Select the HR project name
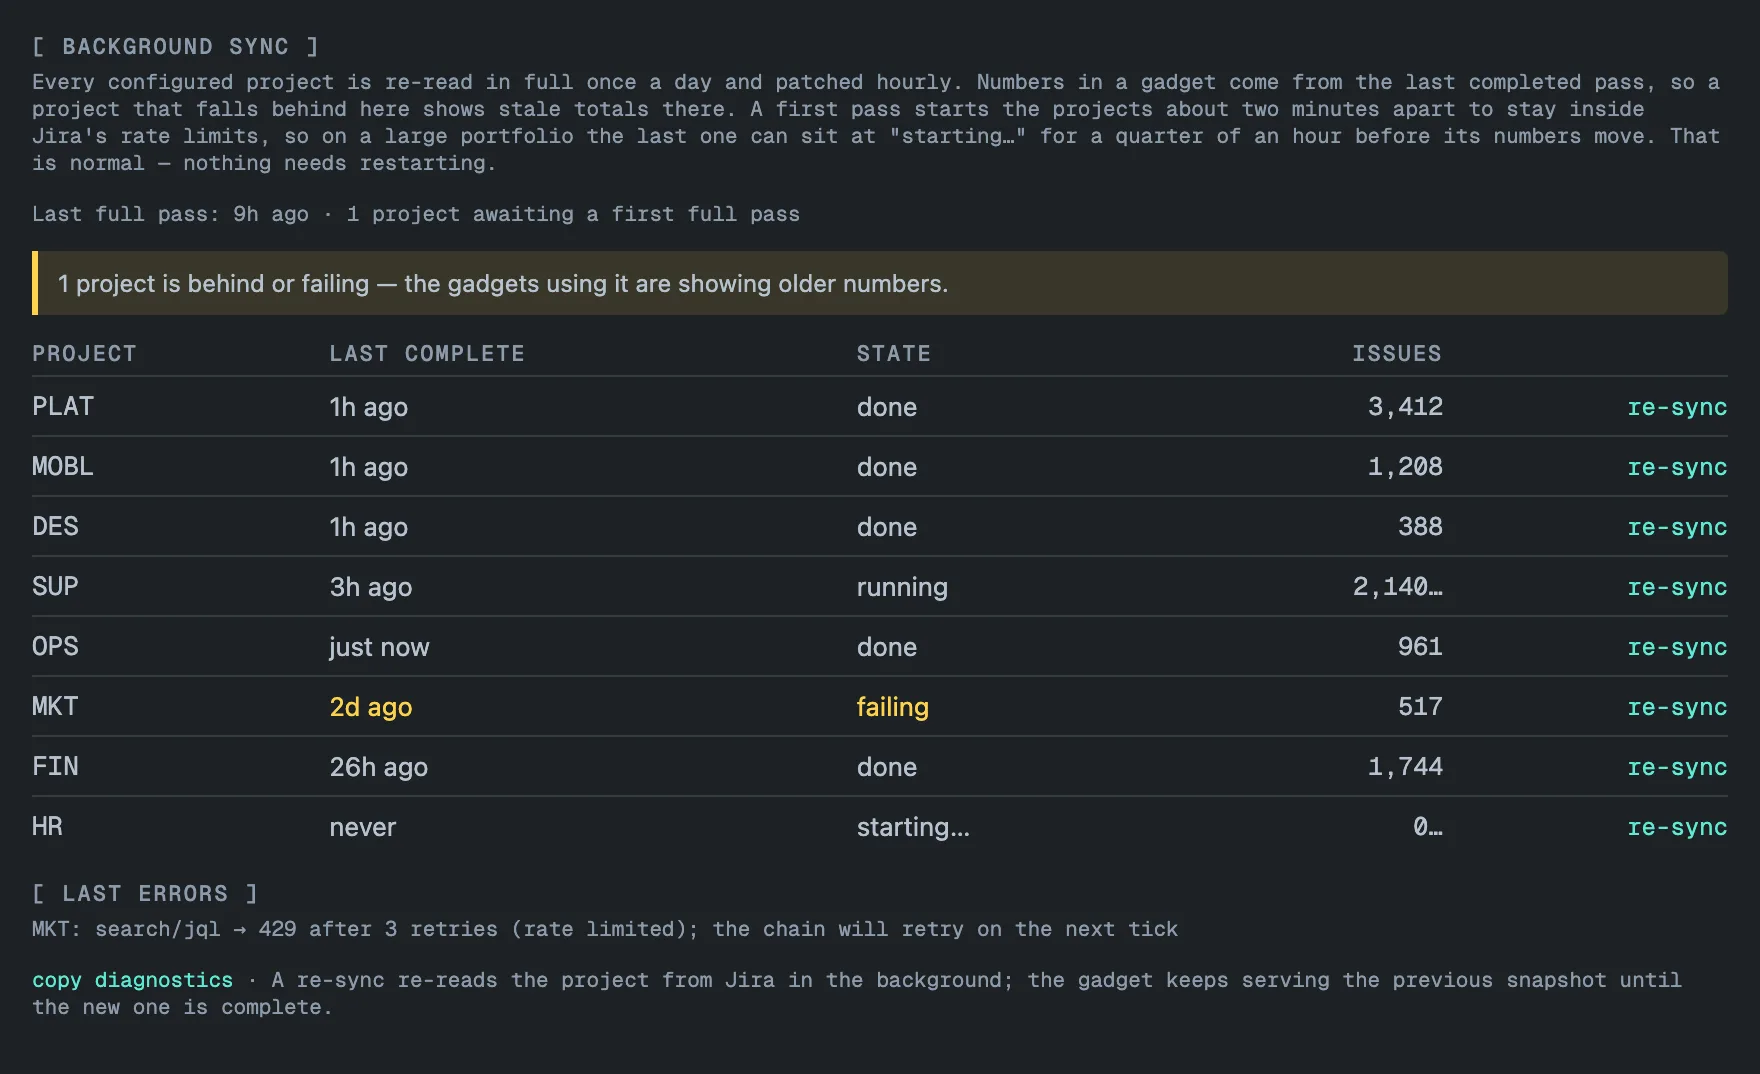Screen dimensions: 1760x1074 tap(47, 827)
